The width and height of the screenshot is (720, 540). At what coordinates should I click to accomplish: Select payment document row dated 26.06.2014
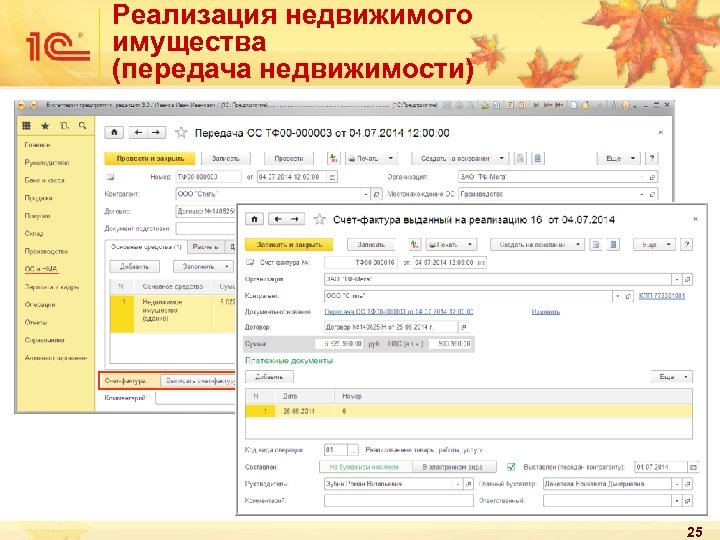[468, 411]
